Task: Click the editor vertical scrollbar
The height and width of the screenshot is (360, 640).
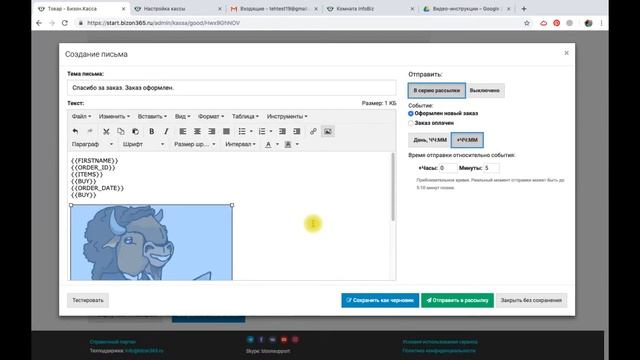Action: click(x=393, y=187)
